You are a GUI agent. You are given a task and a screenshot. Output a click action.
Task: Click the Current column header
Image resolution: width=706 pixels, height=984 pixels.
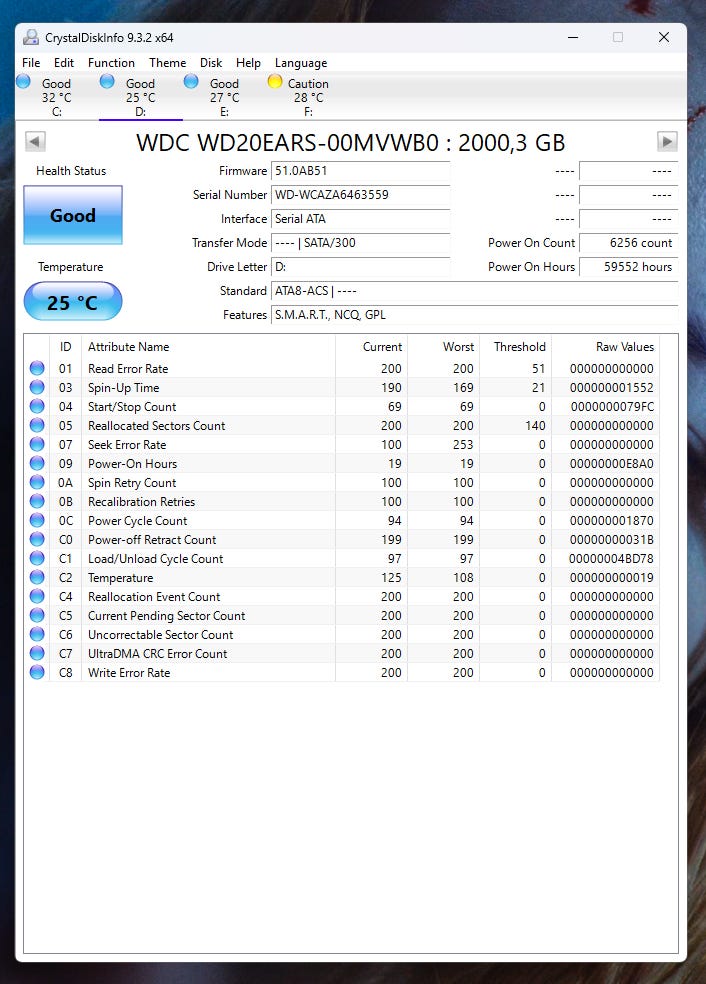click(x=372, y=346)
